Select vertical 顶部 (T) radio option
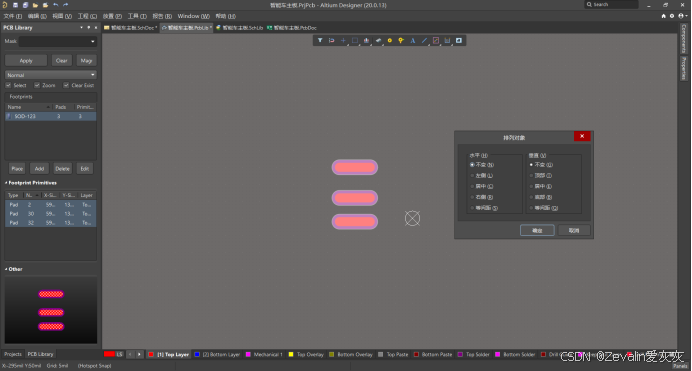This screenshot has width=692, height=371. (541, 176)
